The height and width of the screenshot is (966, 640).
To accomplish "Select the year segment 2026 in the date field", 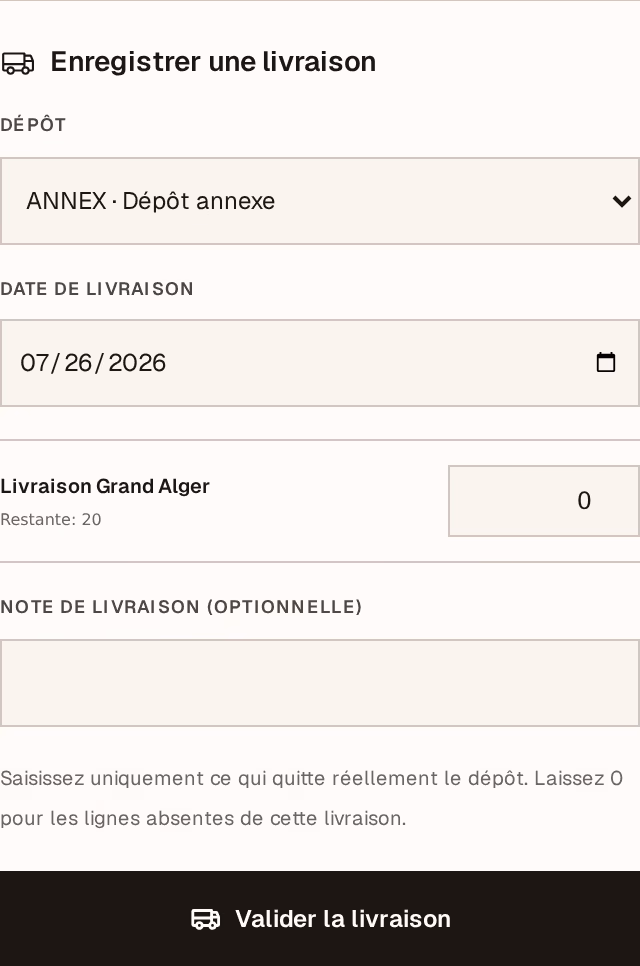I will pos(137,363).
